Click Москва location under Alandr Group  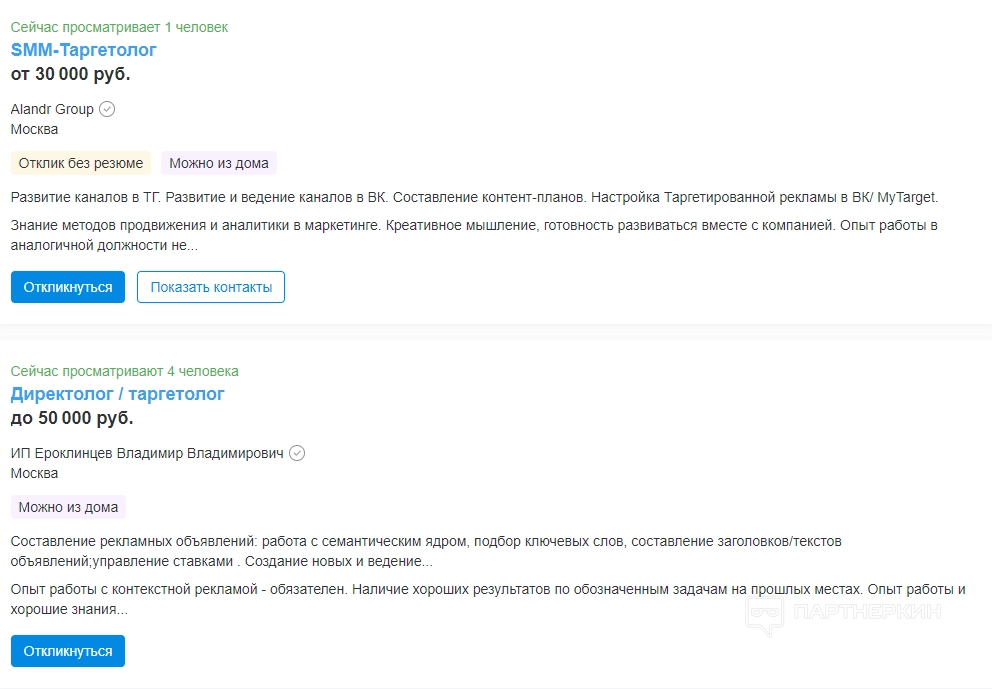click(x=34, y=129)
